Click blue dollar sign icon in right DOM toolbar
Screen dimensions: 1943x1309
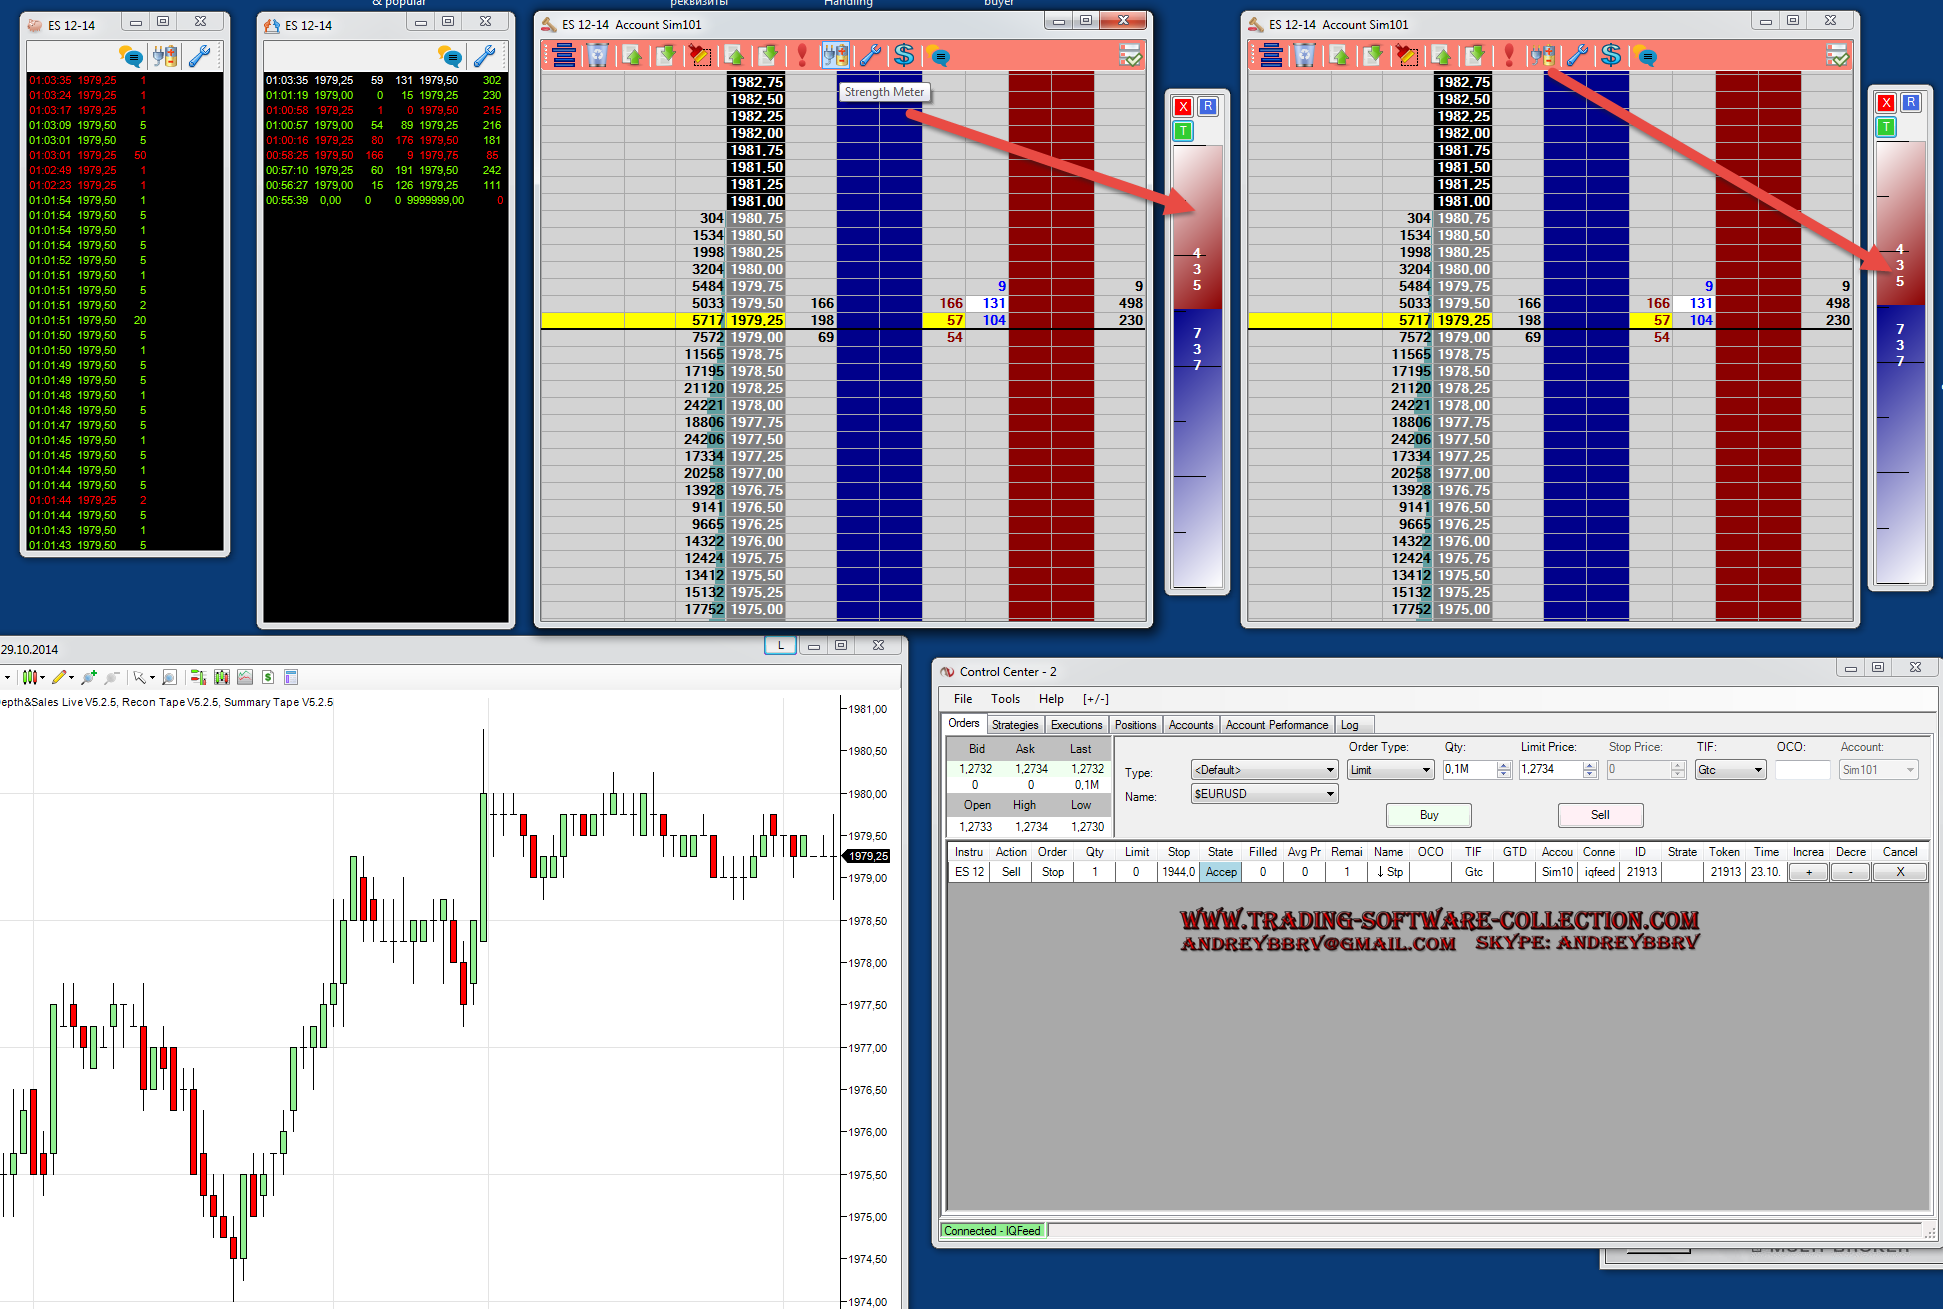coord(1611,56)
